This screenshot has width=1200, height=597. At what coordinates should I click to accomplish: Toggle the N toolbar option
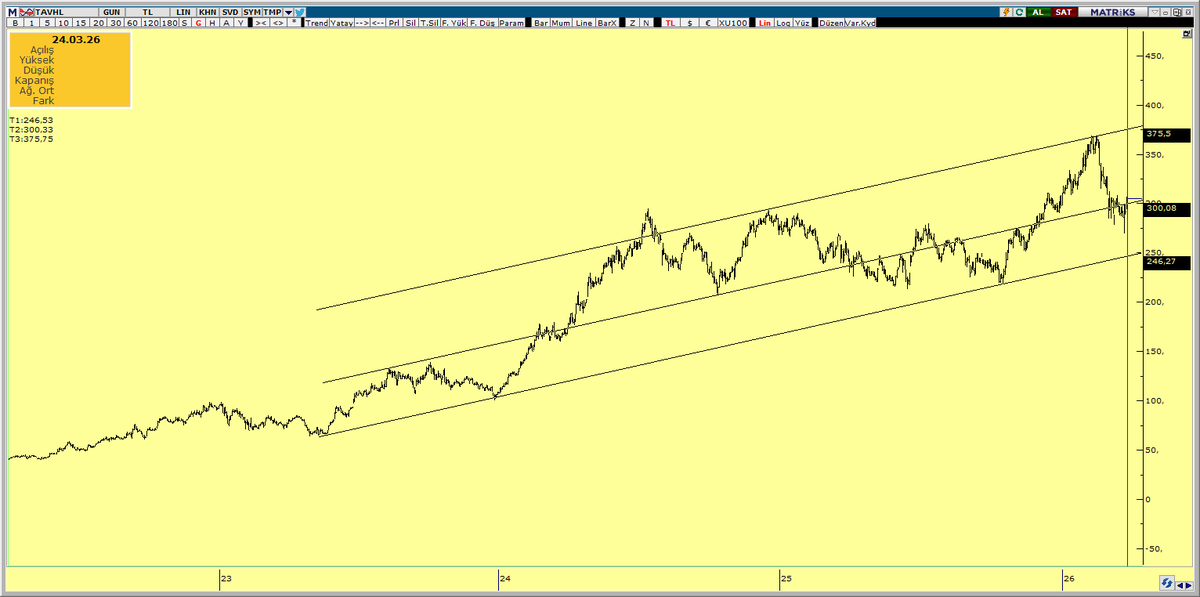[x=646, y=22]
